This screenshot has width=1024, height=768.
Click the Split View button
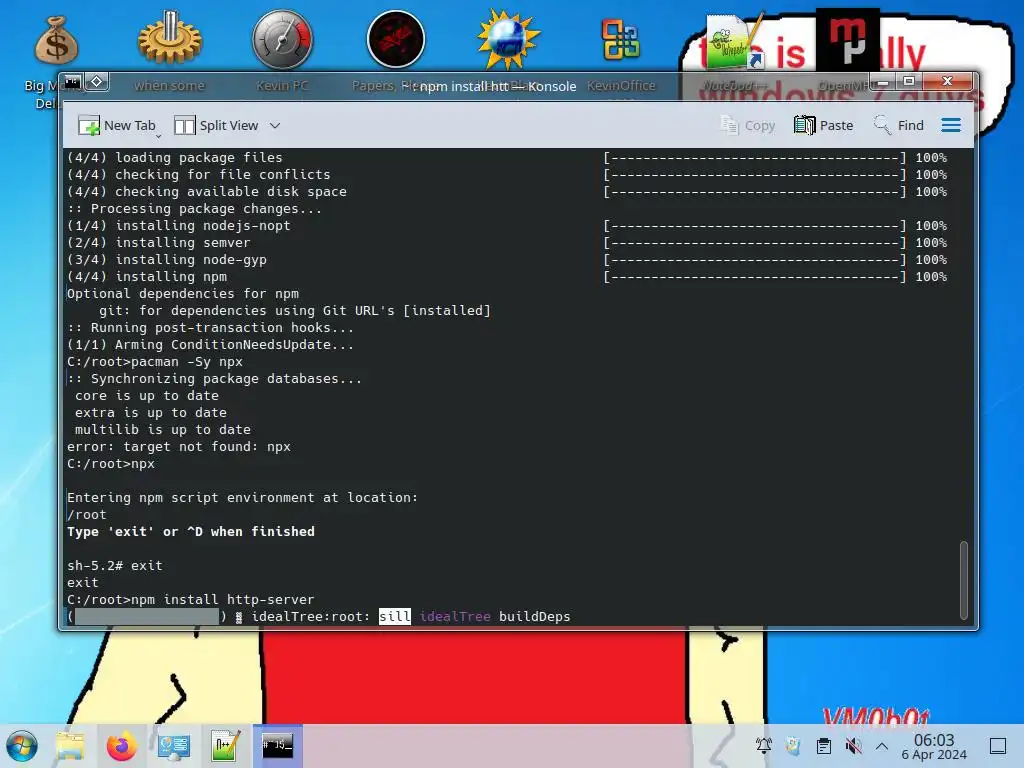pos(216,125)
